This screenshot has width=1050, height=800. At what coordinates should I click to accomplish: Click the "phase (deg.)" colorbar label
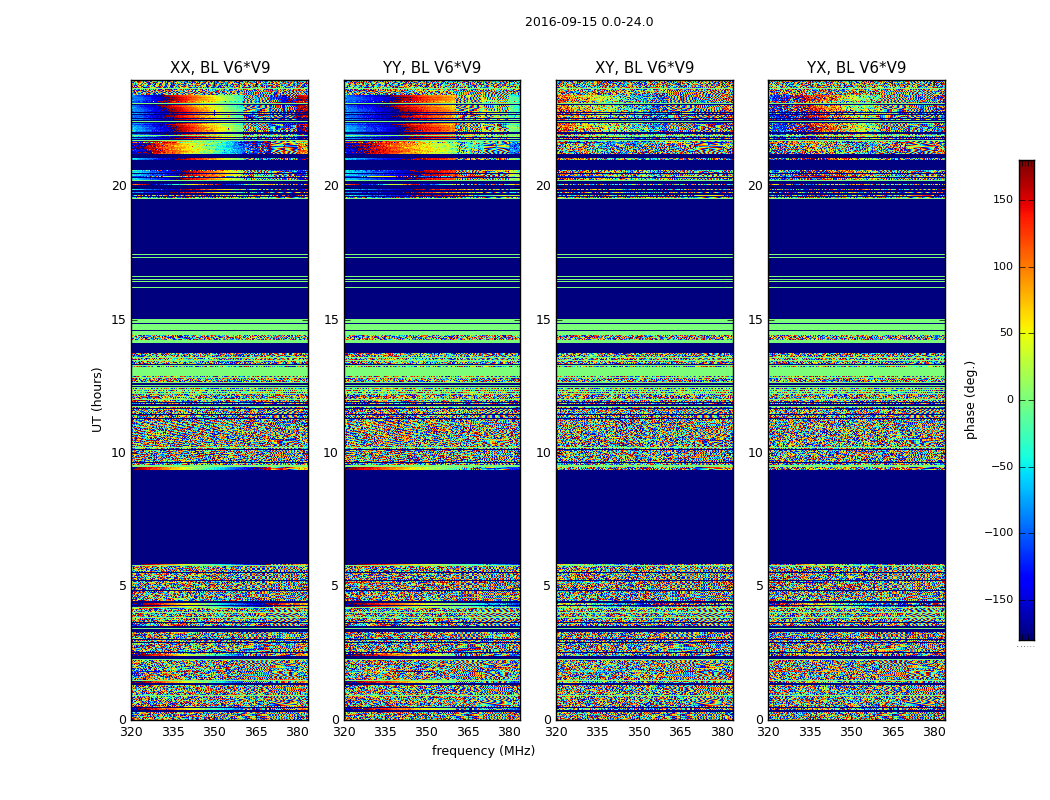(x=971, y=400)
